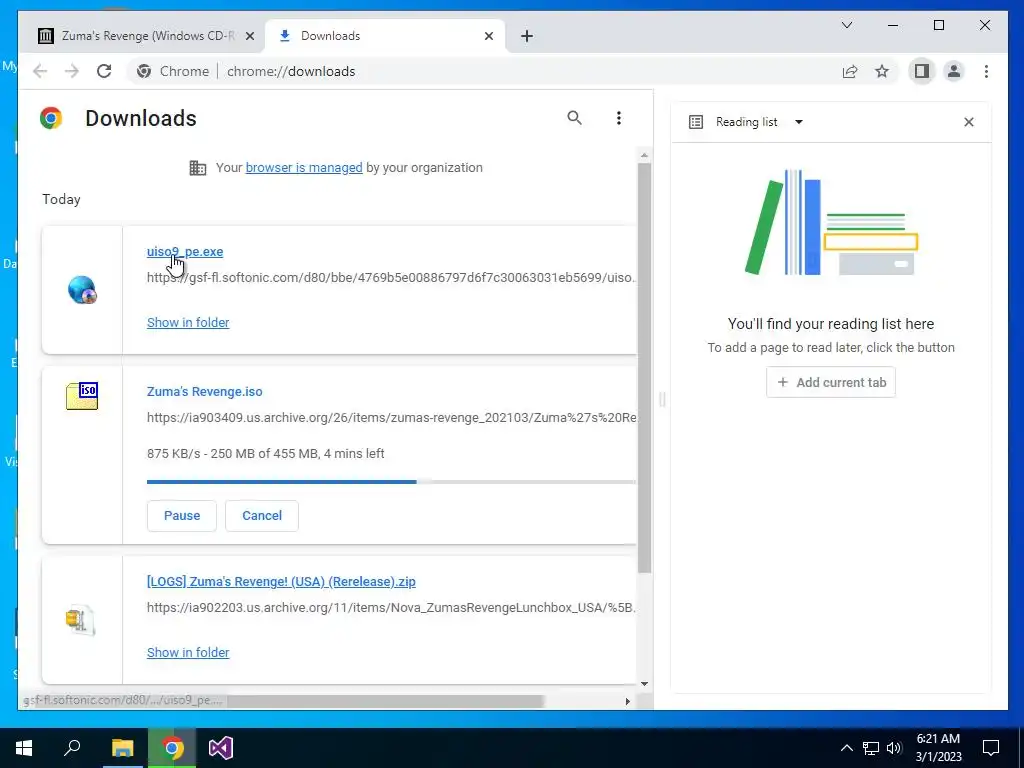Open Chrome's three-dot main menu
Image resolution: width=1024 pixels, height=768 pixels.
(987, 71)
